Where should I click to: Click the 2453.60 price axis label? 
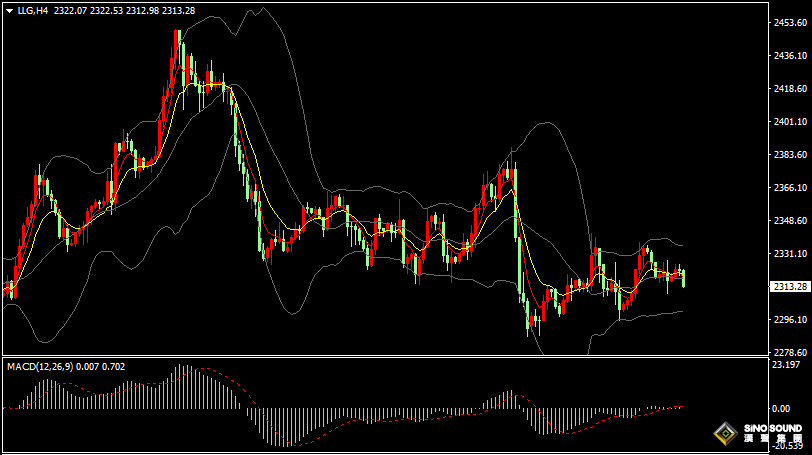[789, 22]
